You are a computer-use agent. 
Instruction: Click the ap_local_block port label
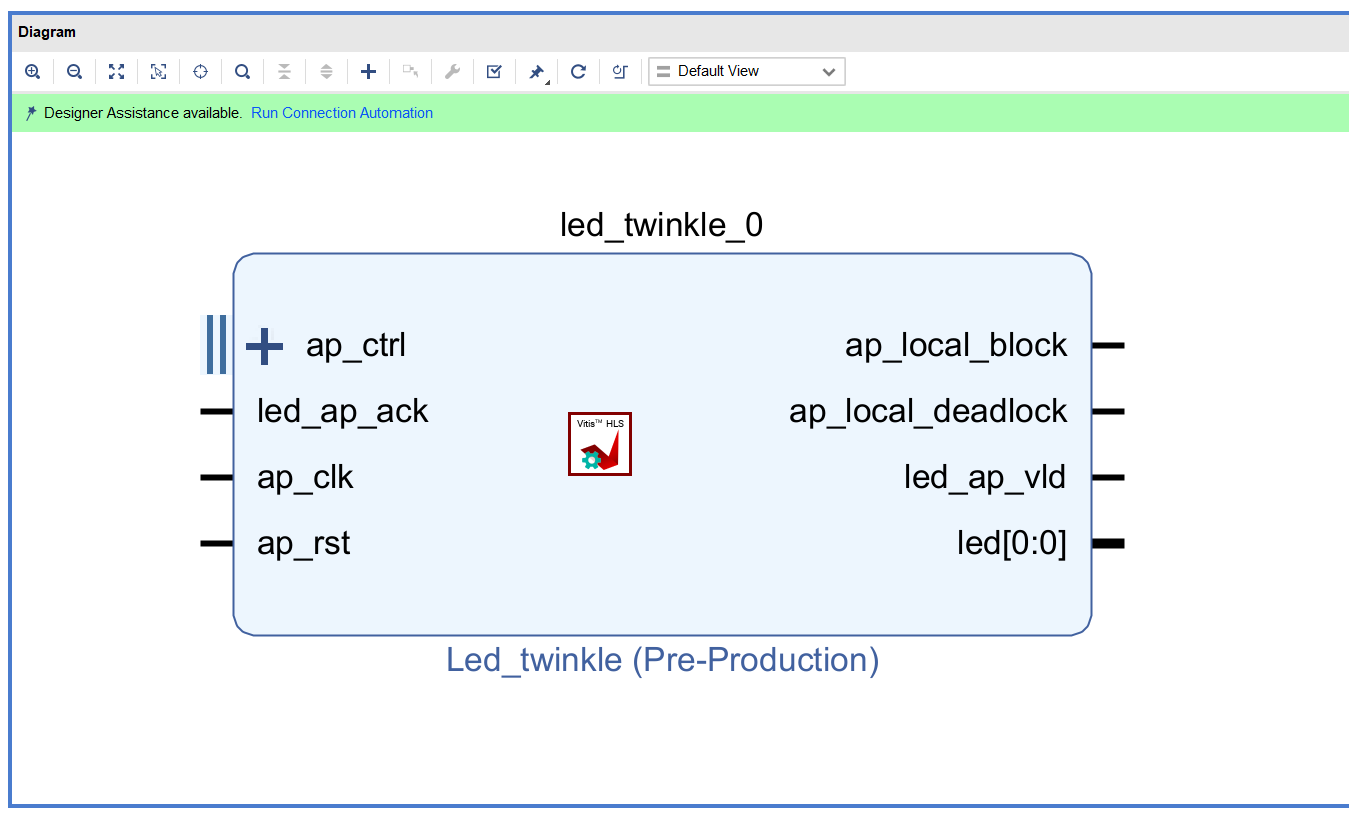pyautogui.click(x=956, y=346)
